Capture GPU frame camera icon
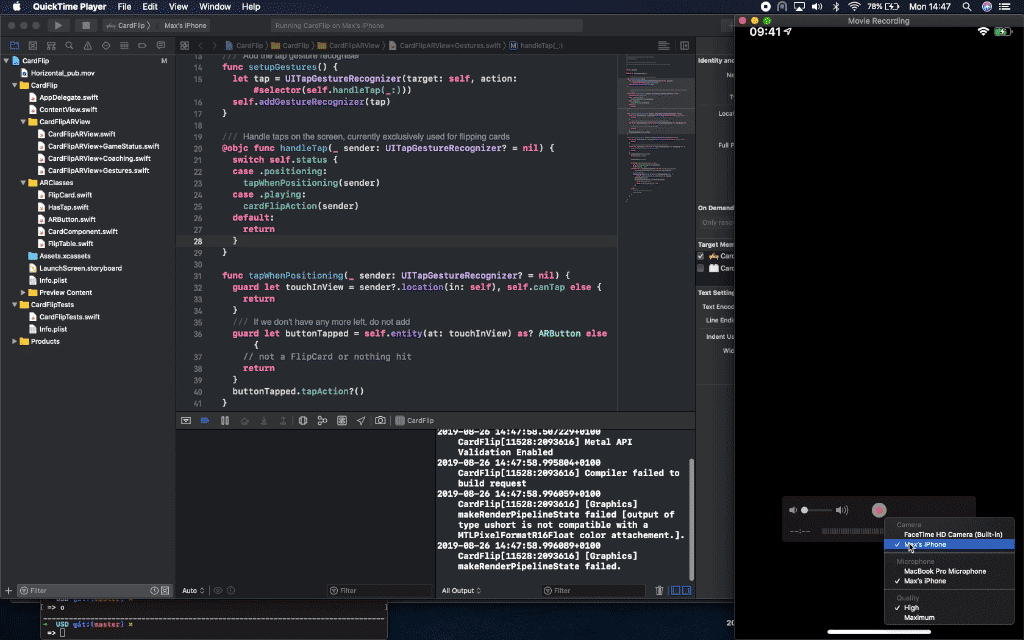Image resolution: width=1024 pixels, height=640 pixels. click(380, 421)
